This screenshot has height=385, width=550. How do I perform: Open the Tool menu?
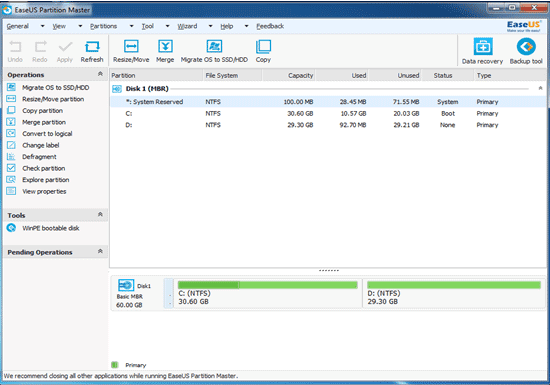click(148, 26)
